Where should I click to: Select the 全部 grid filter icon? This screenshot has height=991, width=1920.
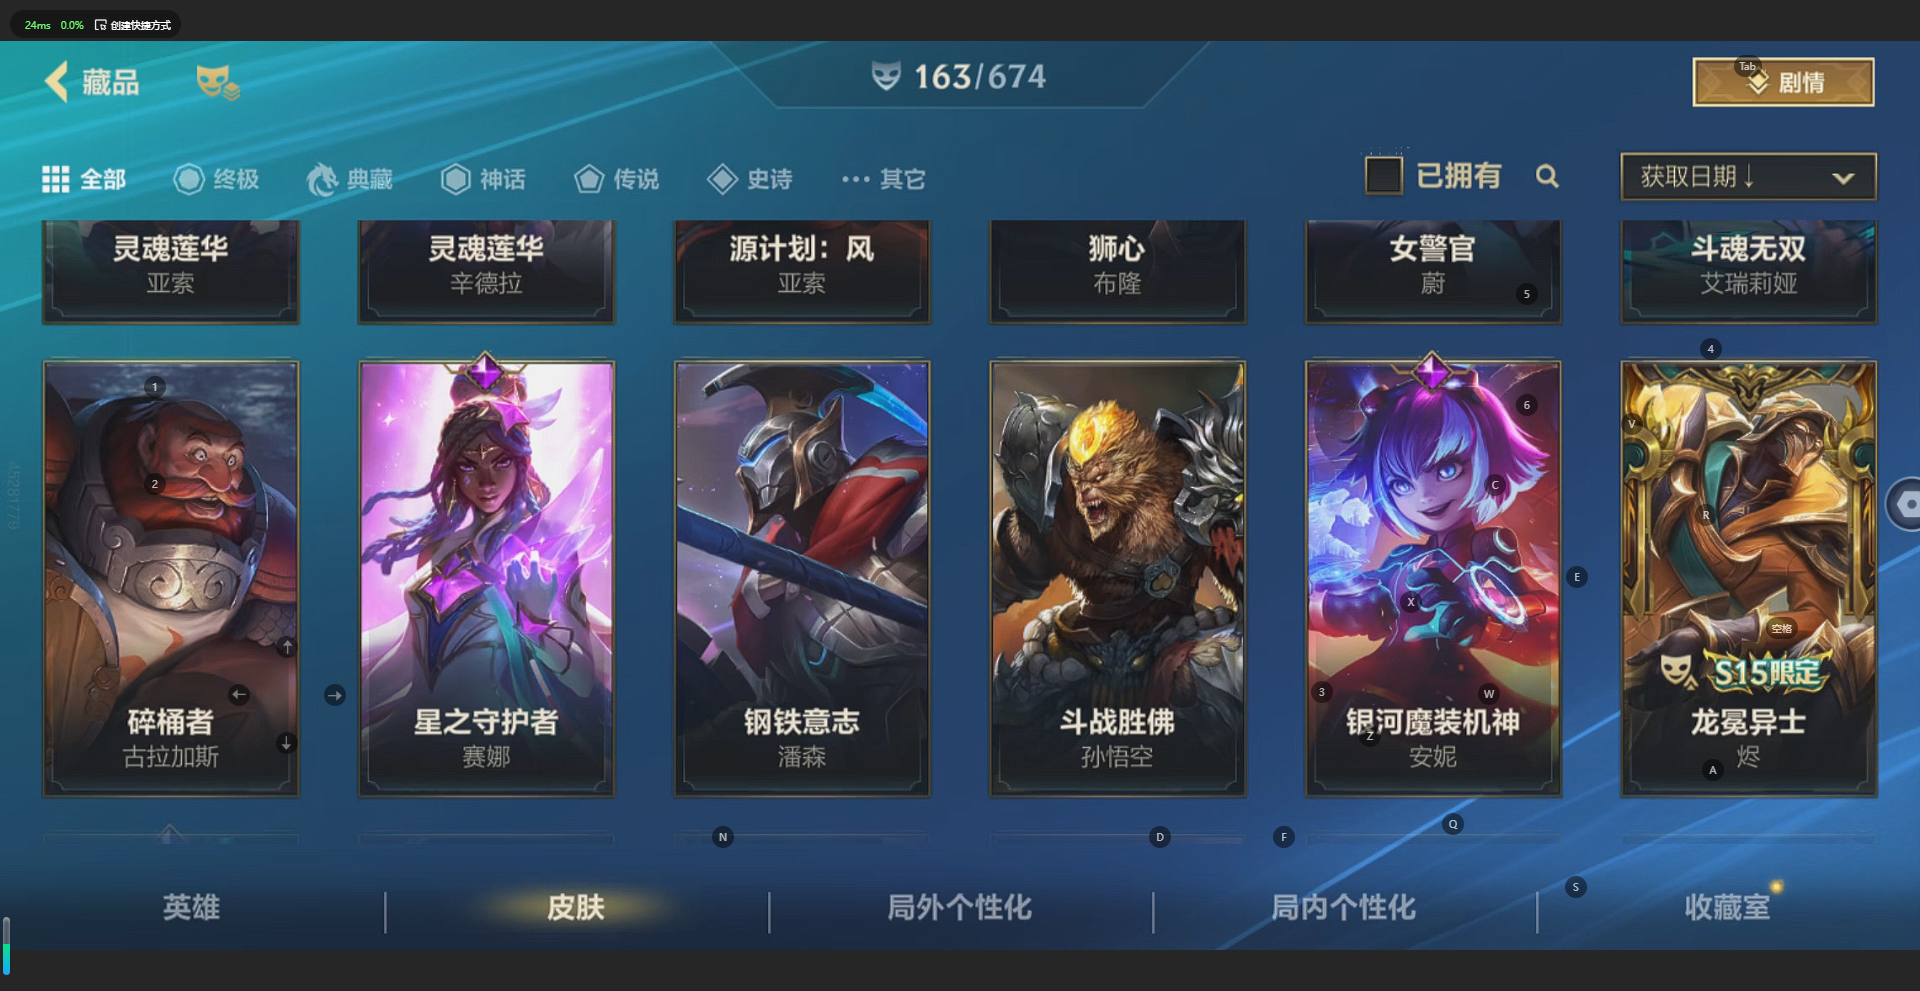pos(55,179)
